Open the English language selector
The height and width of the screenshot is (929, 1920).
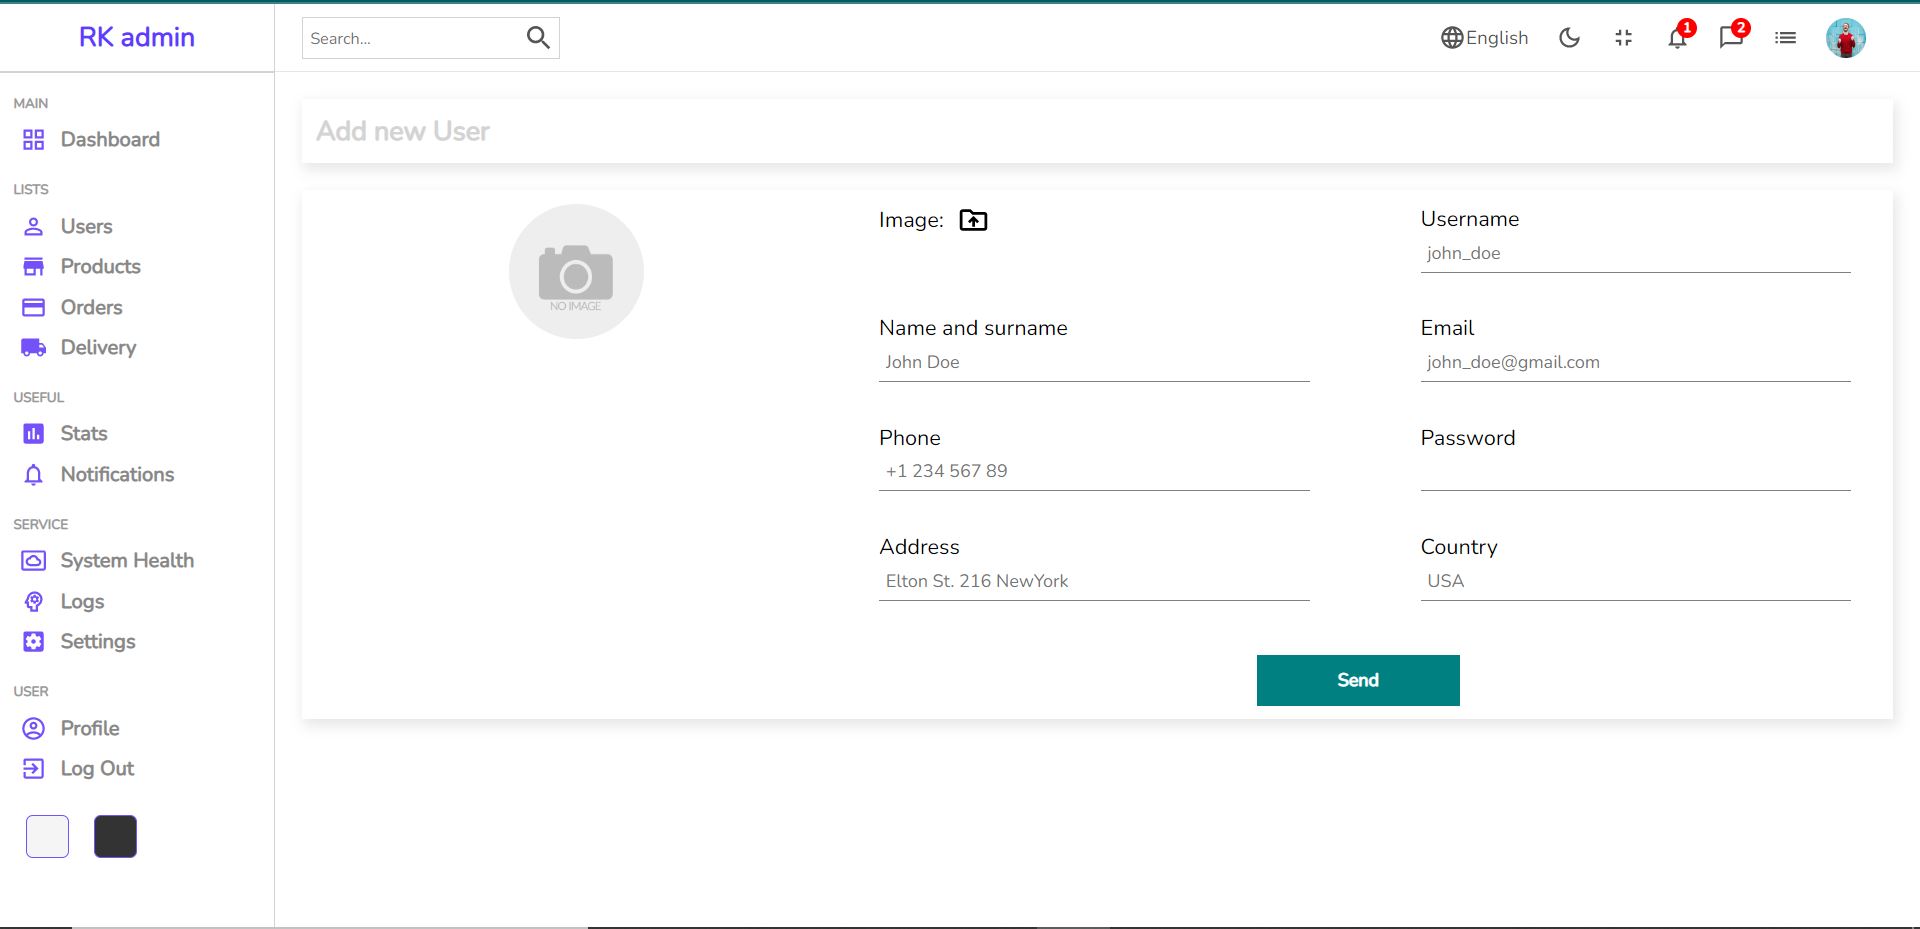pyautogui.click(x=1483, y=38)
